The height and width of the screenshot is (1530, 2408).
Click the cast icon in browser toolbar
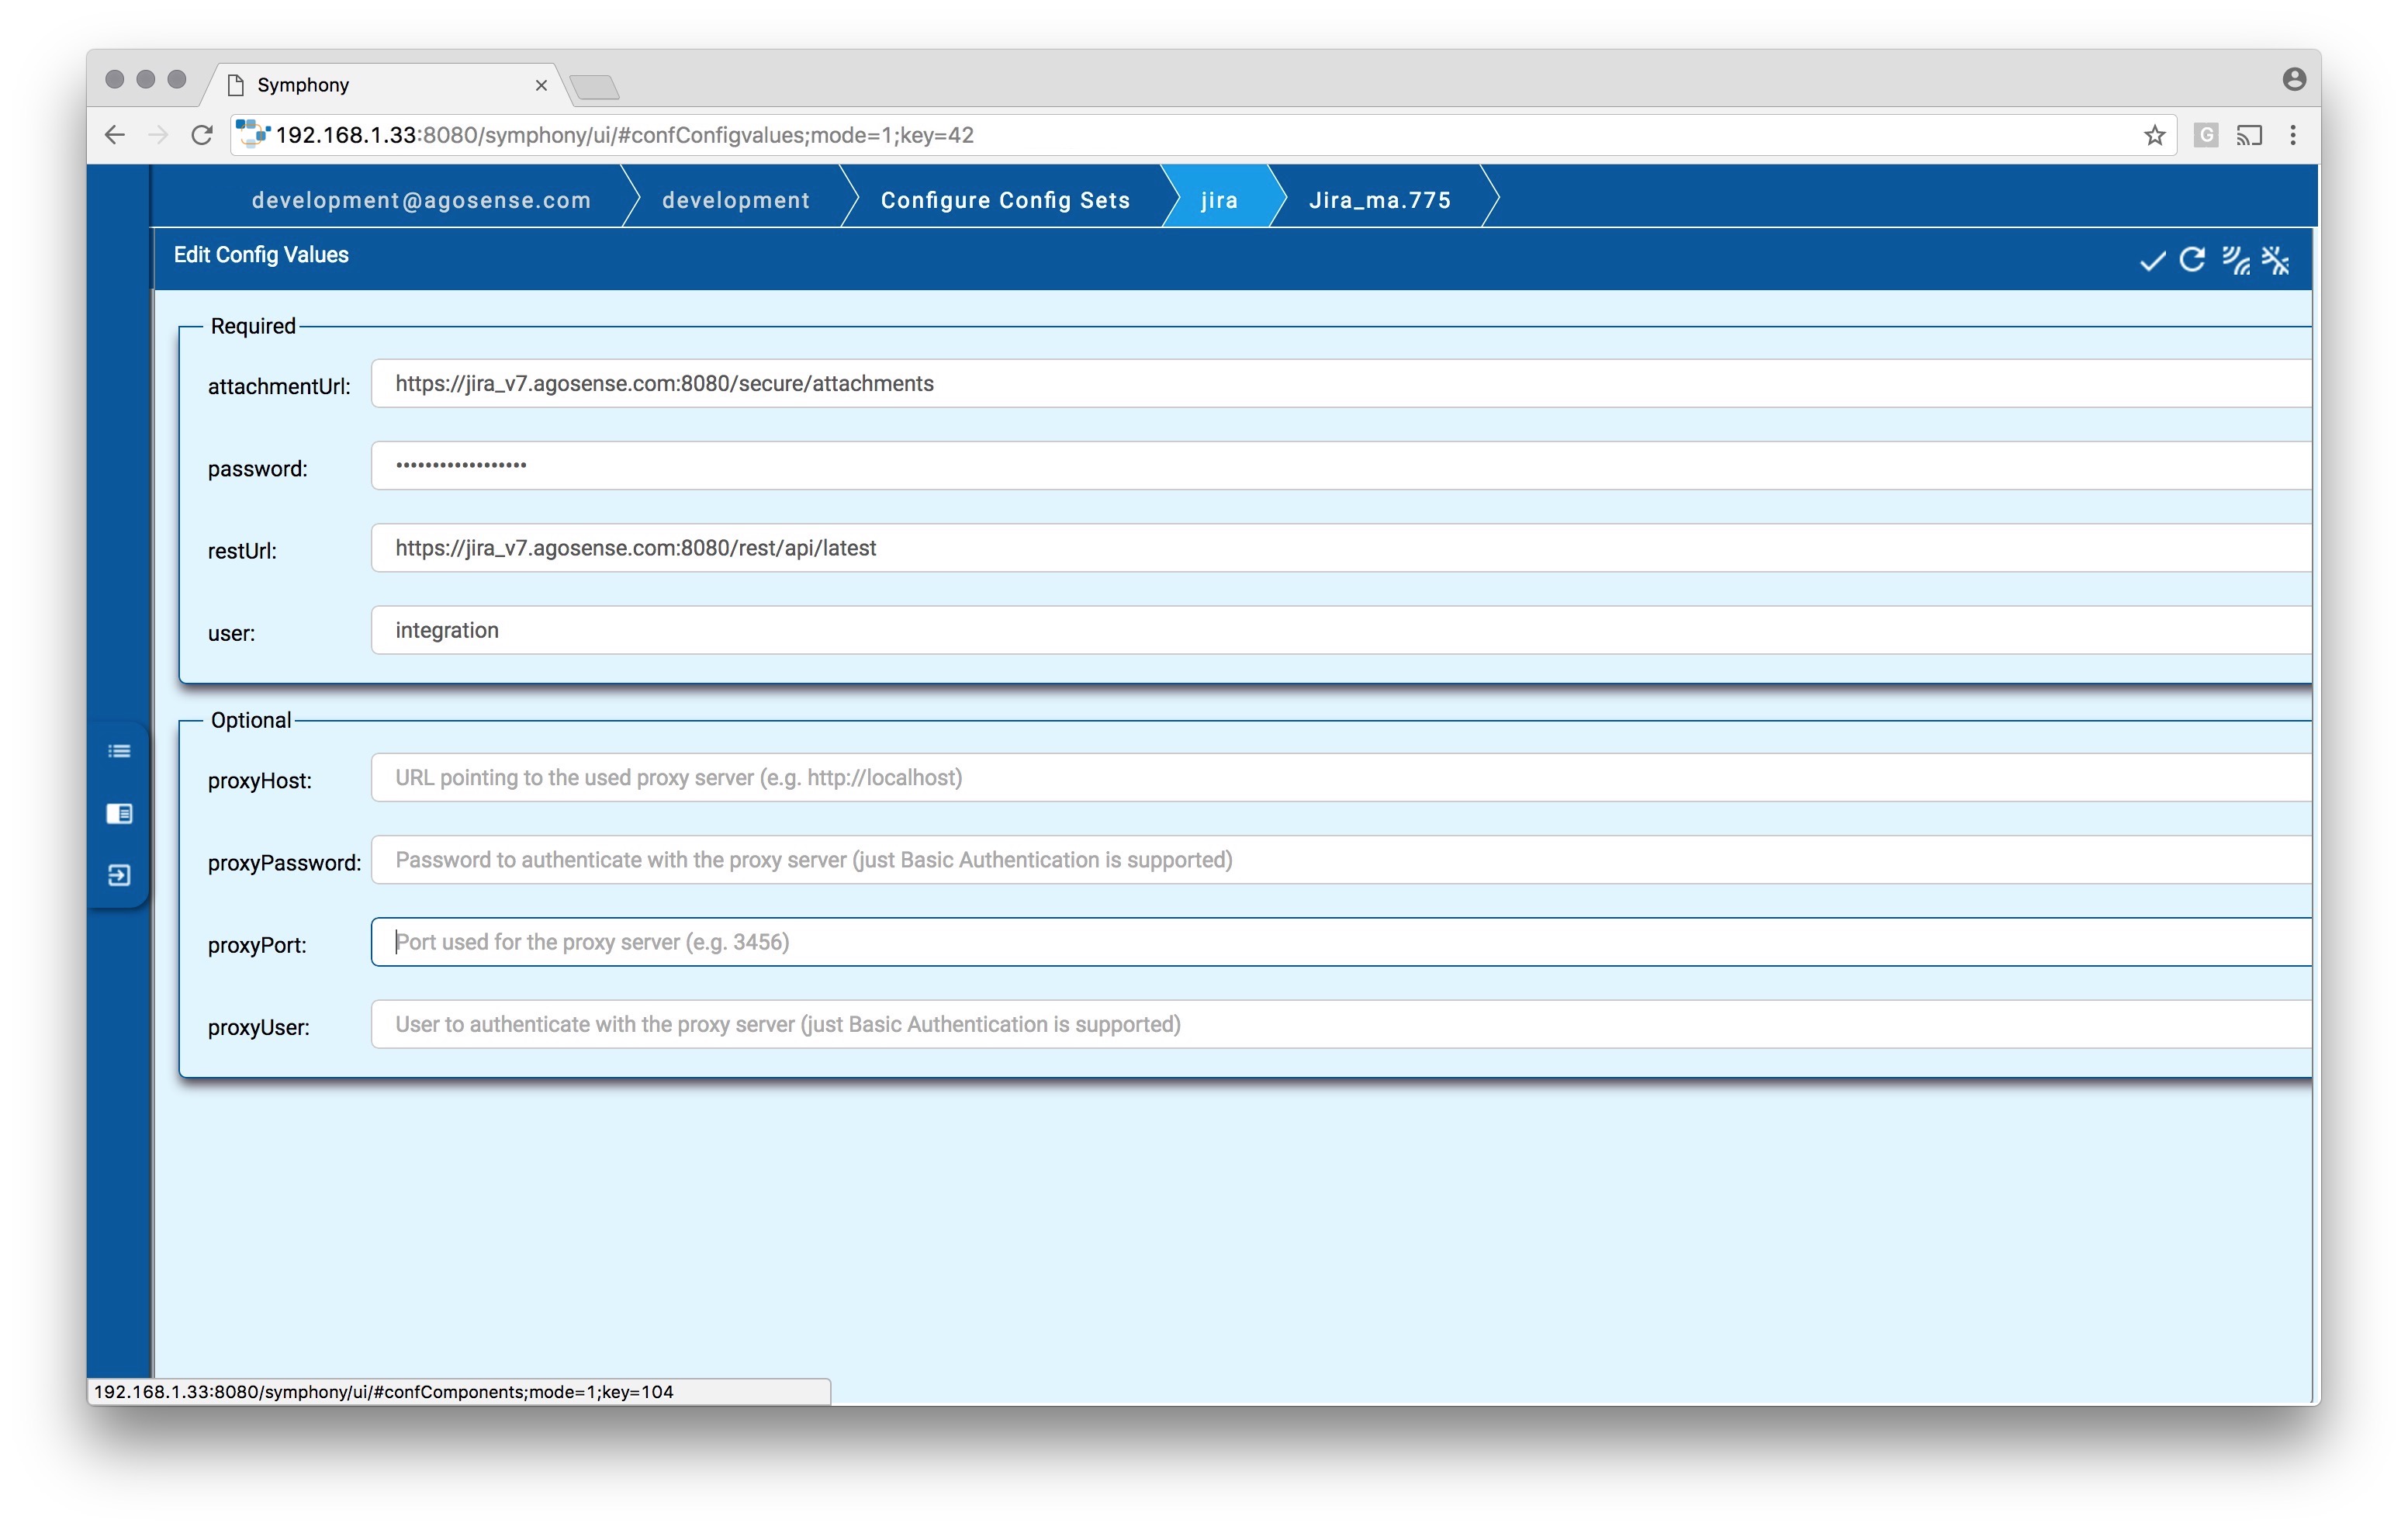click(2249, 135)
